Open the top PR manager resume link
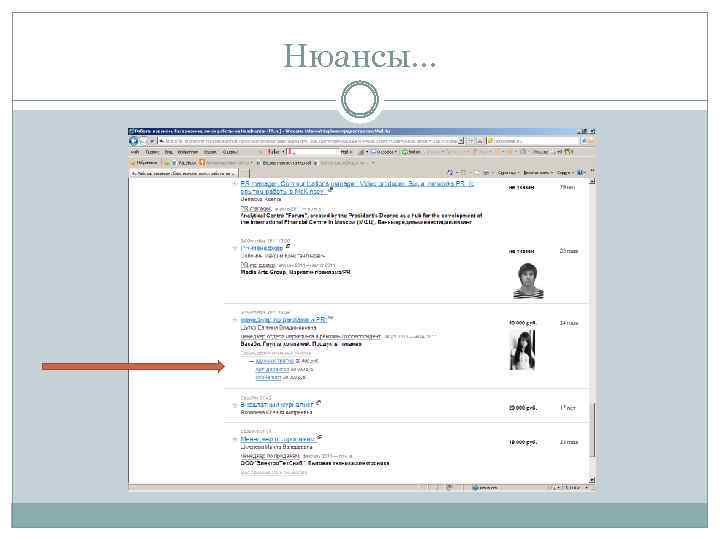 pos(357,187)
